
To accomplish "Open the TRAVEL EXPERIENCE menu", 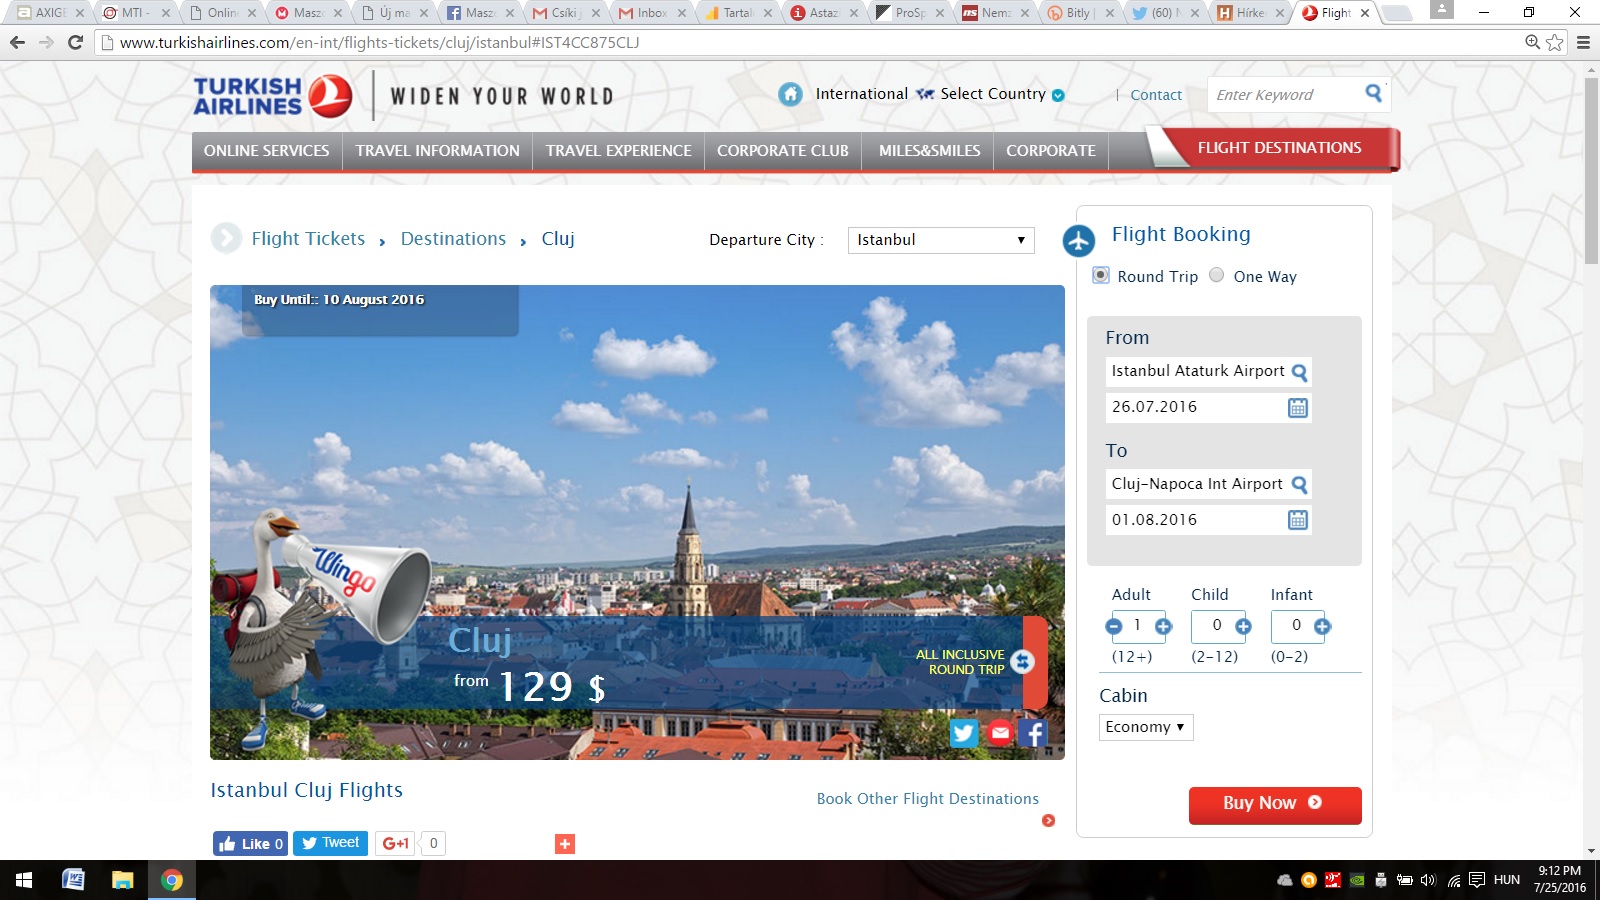I will click(x=619, y=151).
